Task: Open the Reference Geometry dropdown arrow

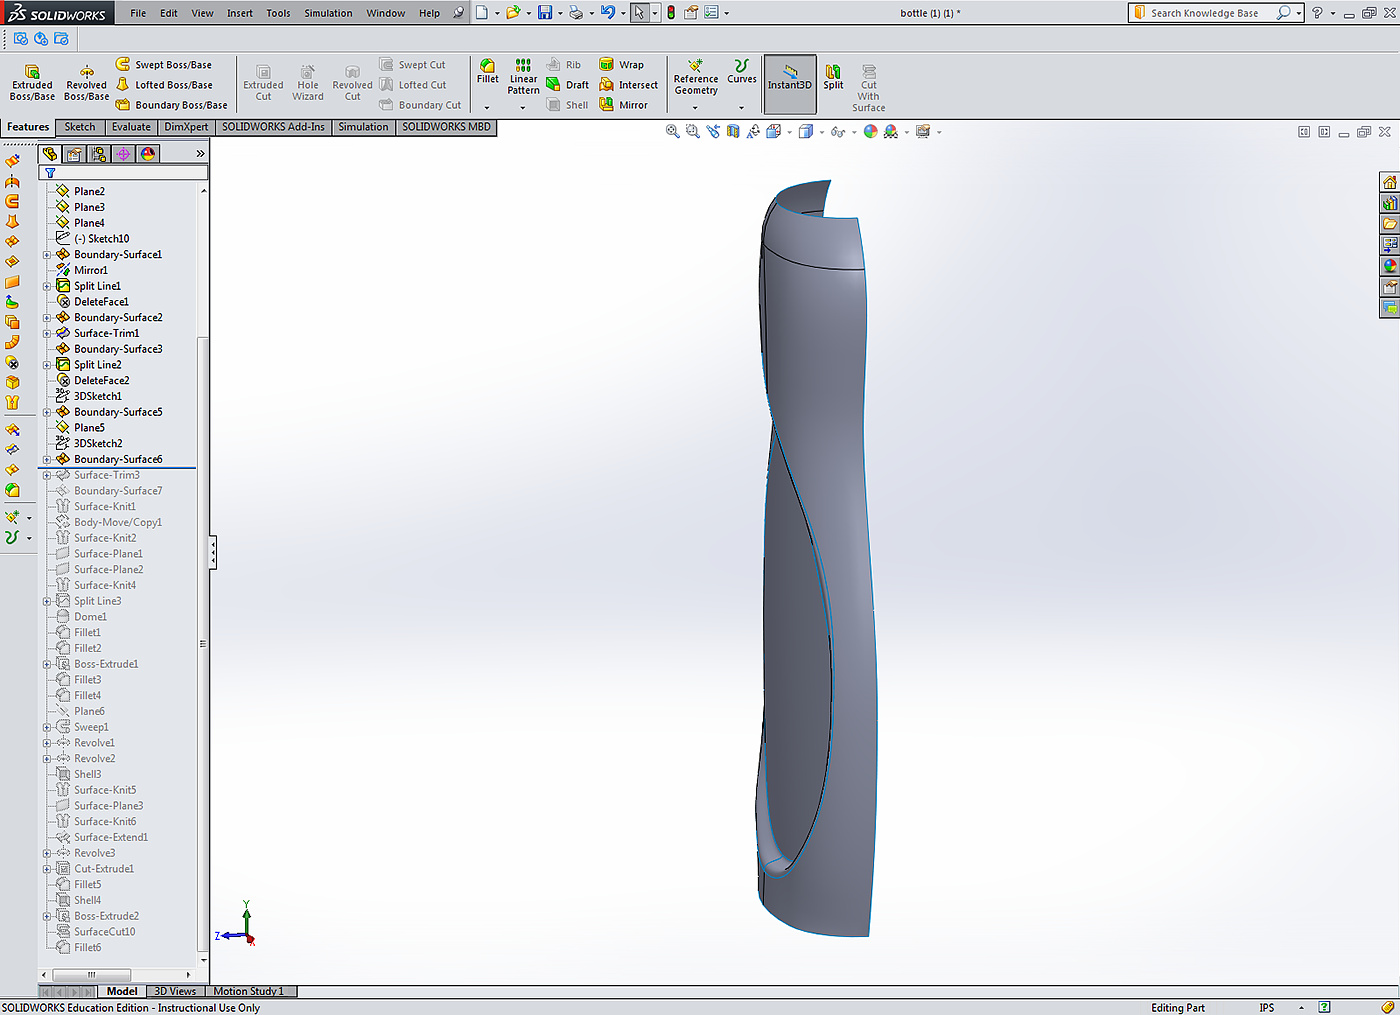Action: (695, 108)
